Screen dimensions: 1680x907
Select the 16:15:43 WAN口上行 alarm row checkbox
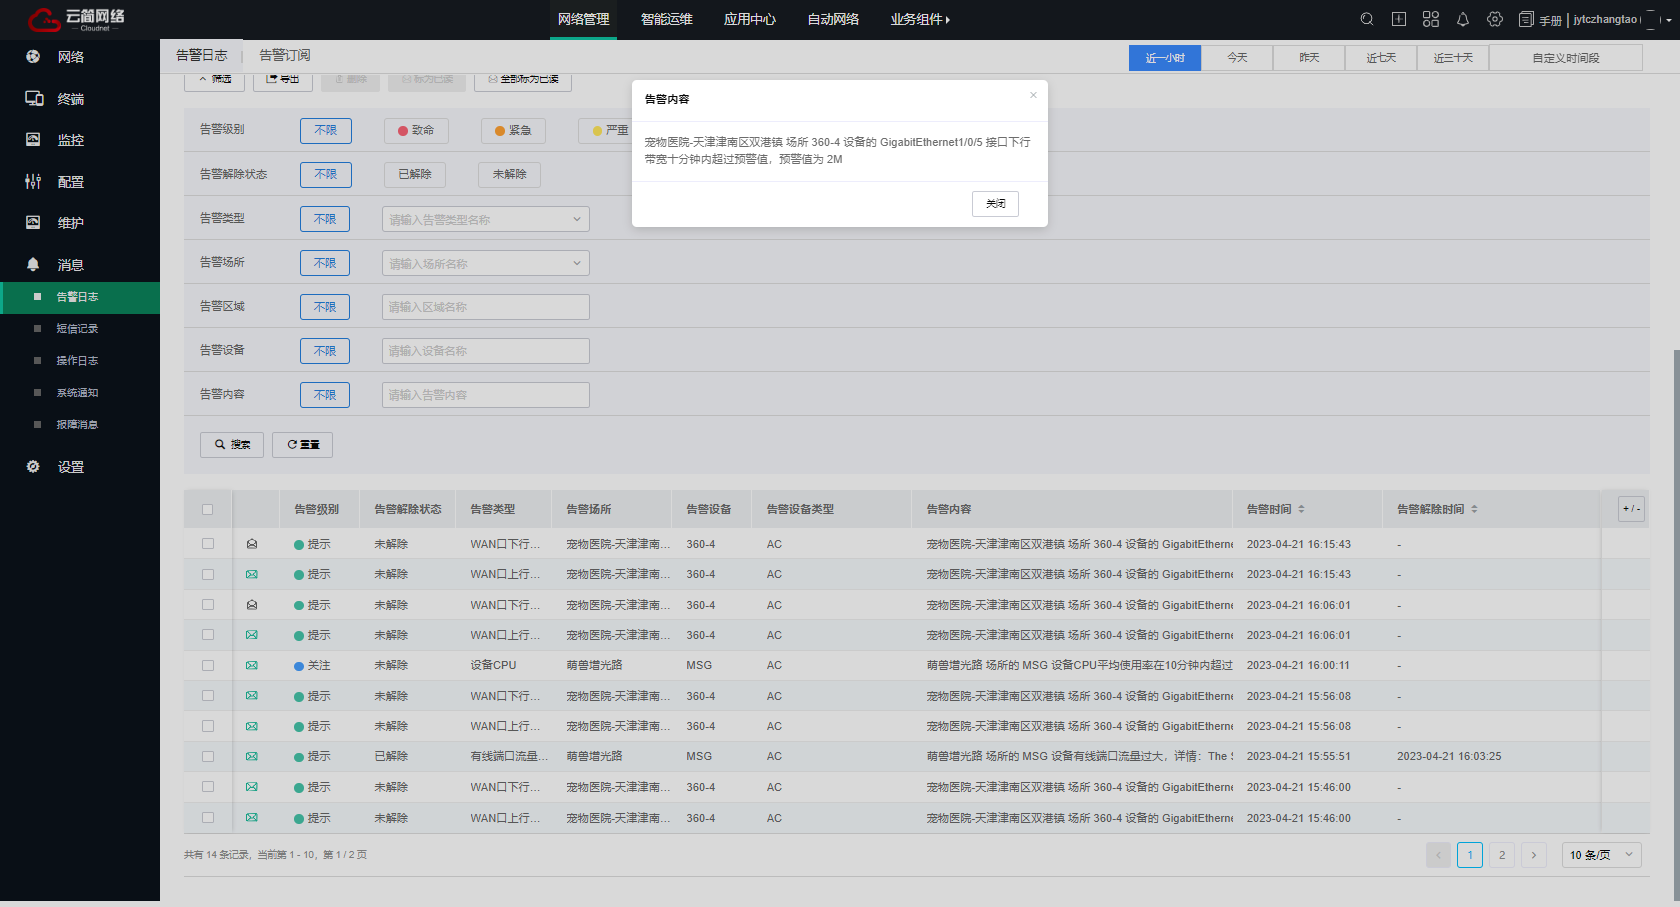coord(208,574)
